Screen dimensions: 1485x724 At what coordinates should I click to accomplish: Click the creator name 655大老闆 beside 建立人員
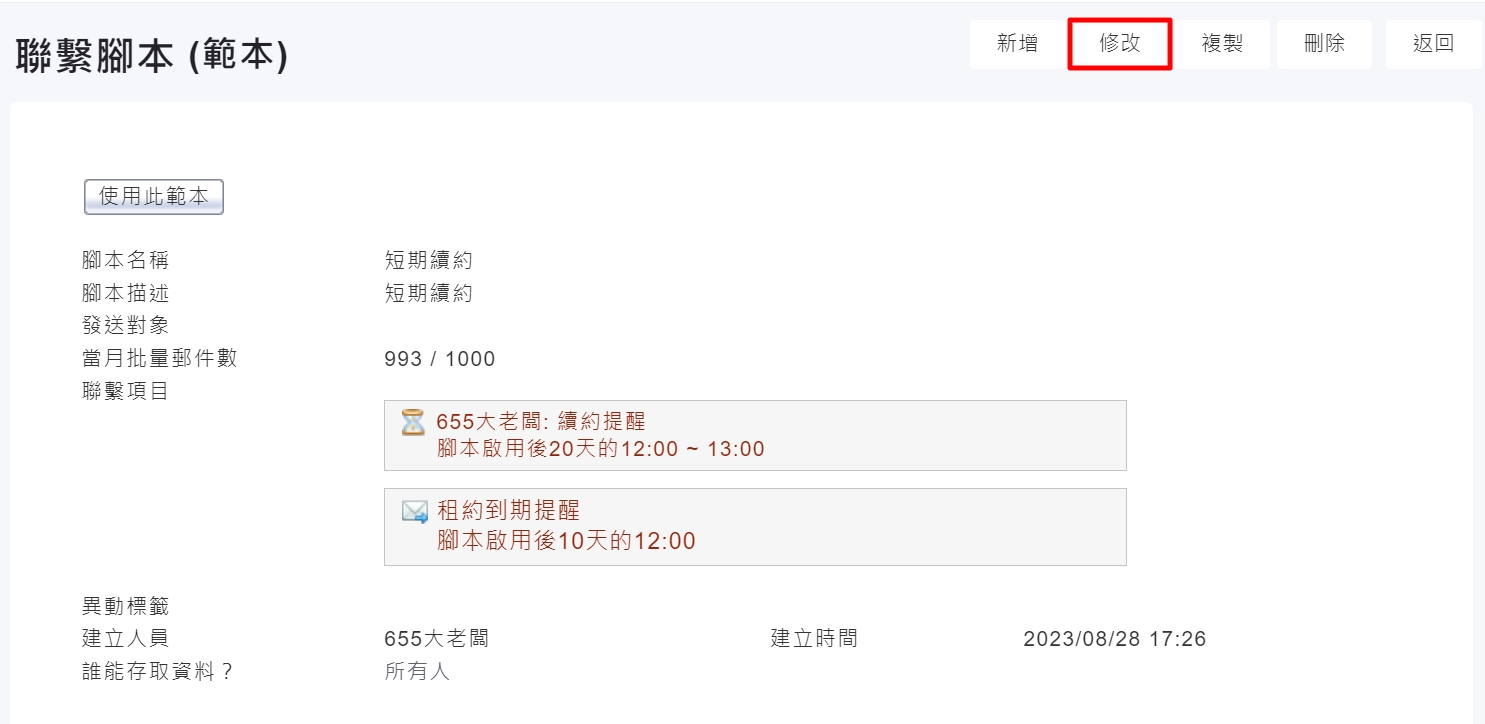pyautogui.click(x=436, y=639)
